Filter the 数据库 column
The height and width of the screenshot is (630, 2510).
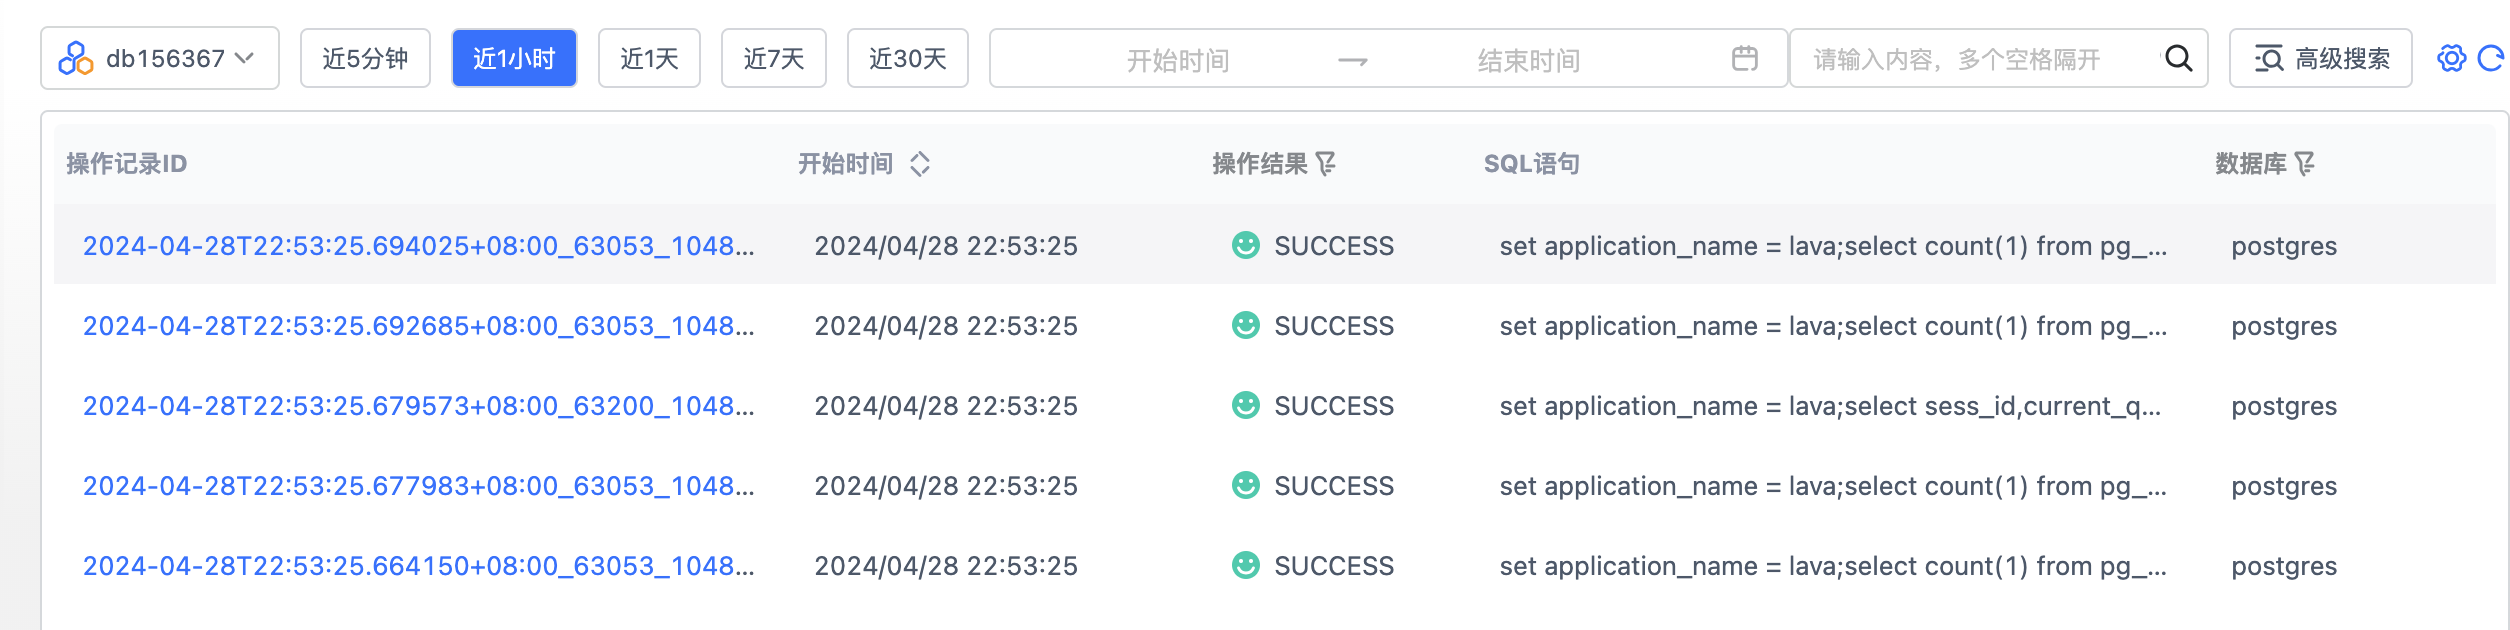2305,164
